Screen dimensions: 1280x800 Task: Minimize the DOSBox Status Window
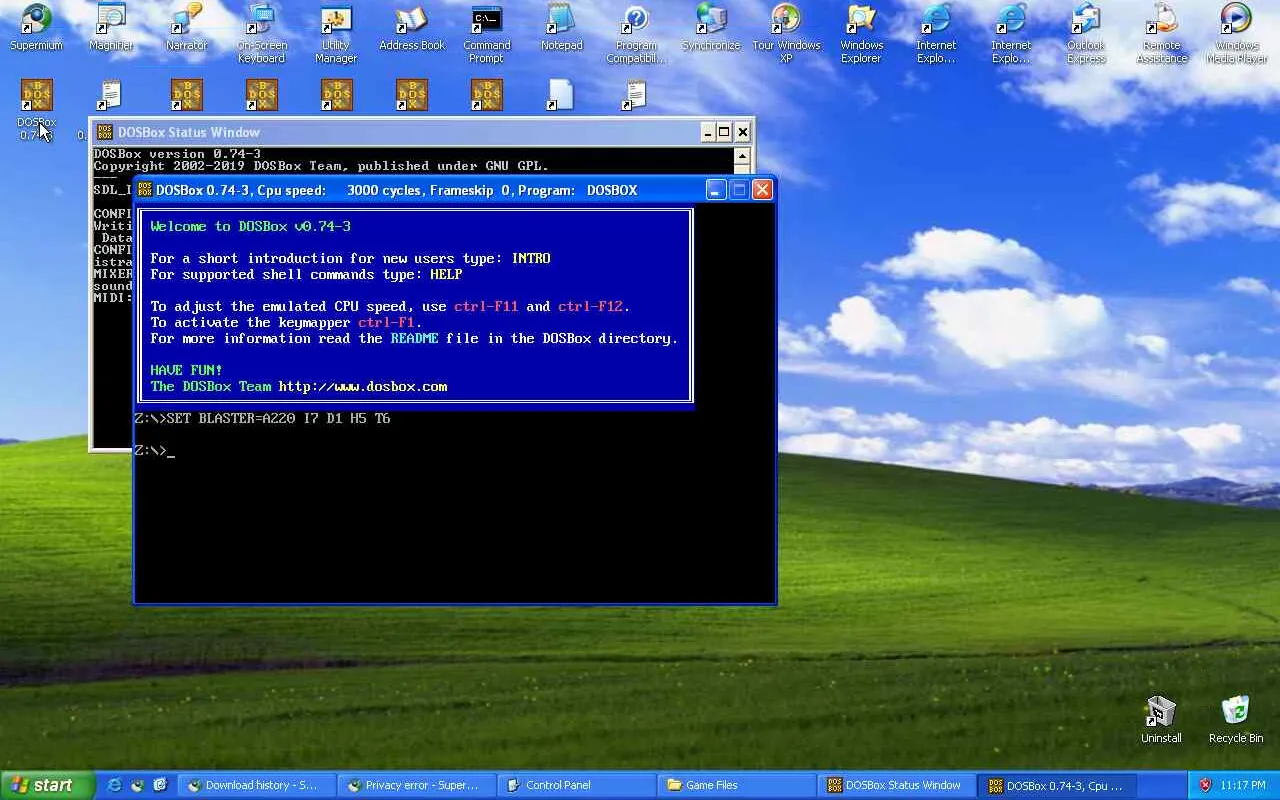[708, 132]
